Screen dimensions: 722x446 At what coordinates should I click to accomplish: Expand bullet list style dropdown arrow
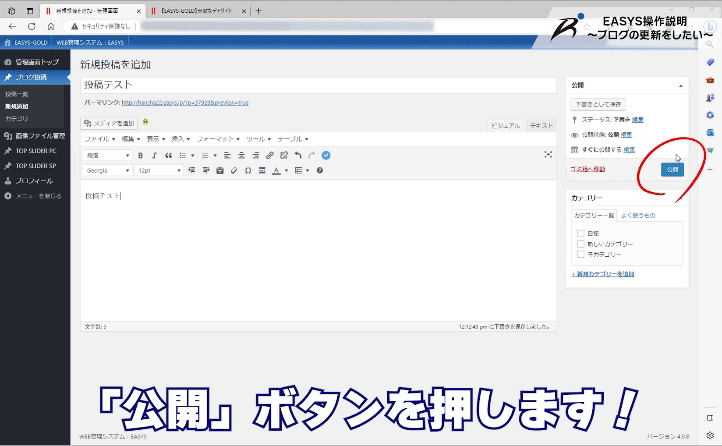pyautogui.click(x=192, y=156)
